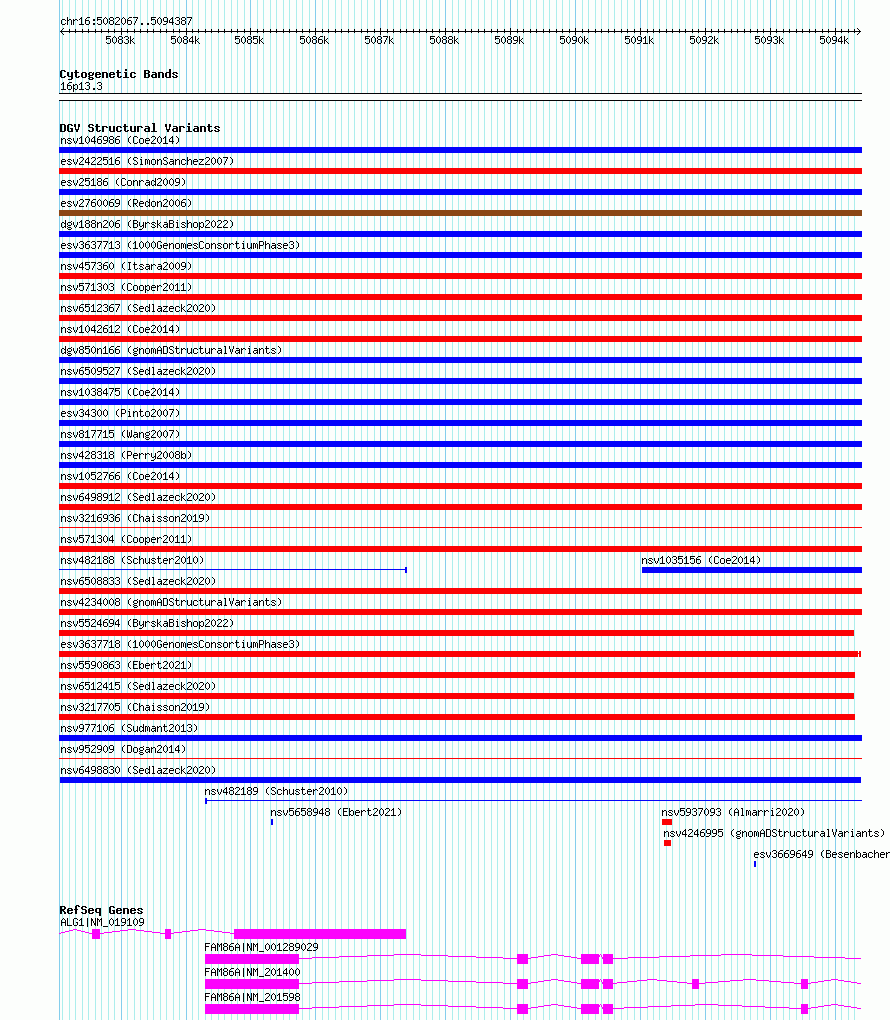Open nsv6509527 (Sedlazeck2020) entry

pos(138,371)
